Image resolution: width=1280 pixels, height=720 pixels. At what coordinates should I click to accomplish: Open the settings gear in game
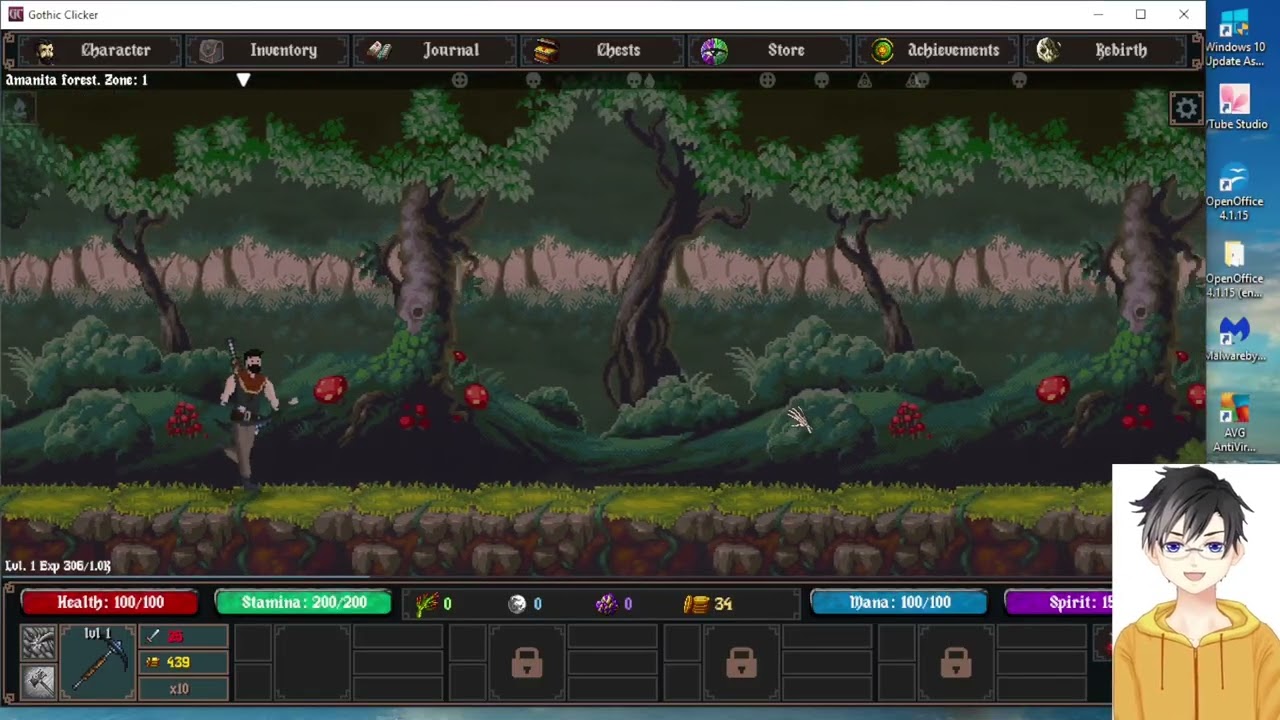1186,109
